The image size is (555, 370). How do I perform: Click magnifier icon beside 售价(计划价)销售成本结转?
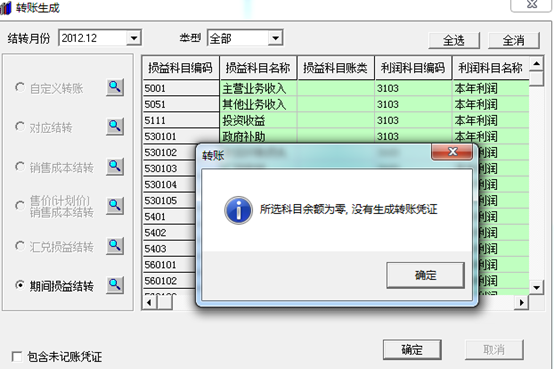[115, 206]
